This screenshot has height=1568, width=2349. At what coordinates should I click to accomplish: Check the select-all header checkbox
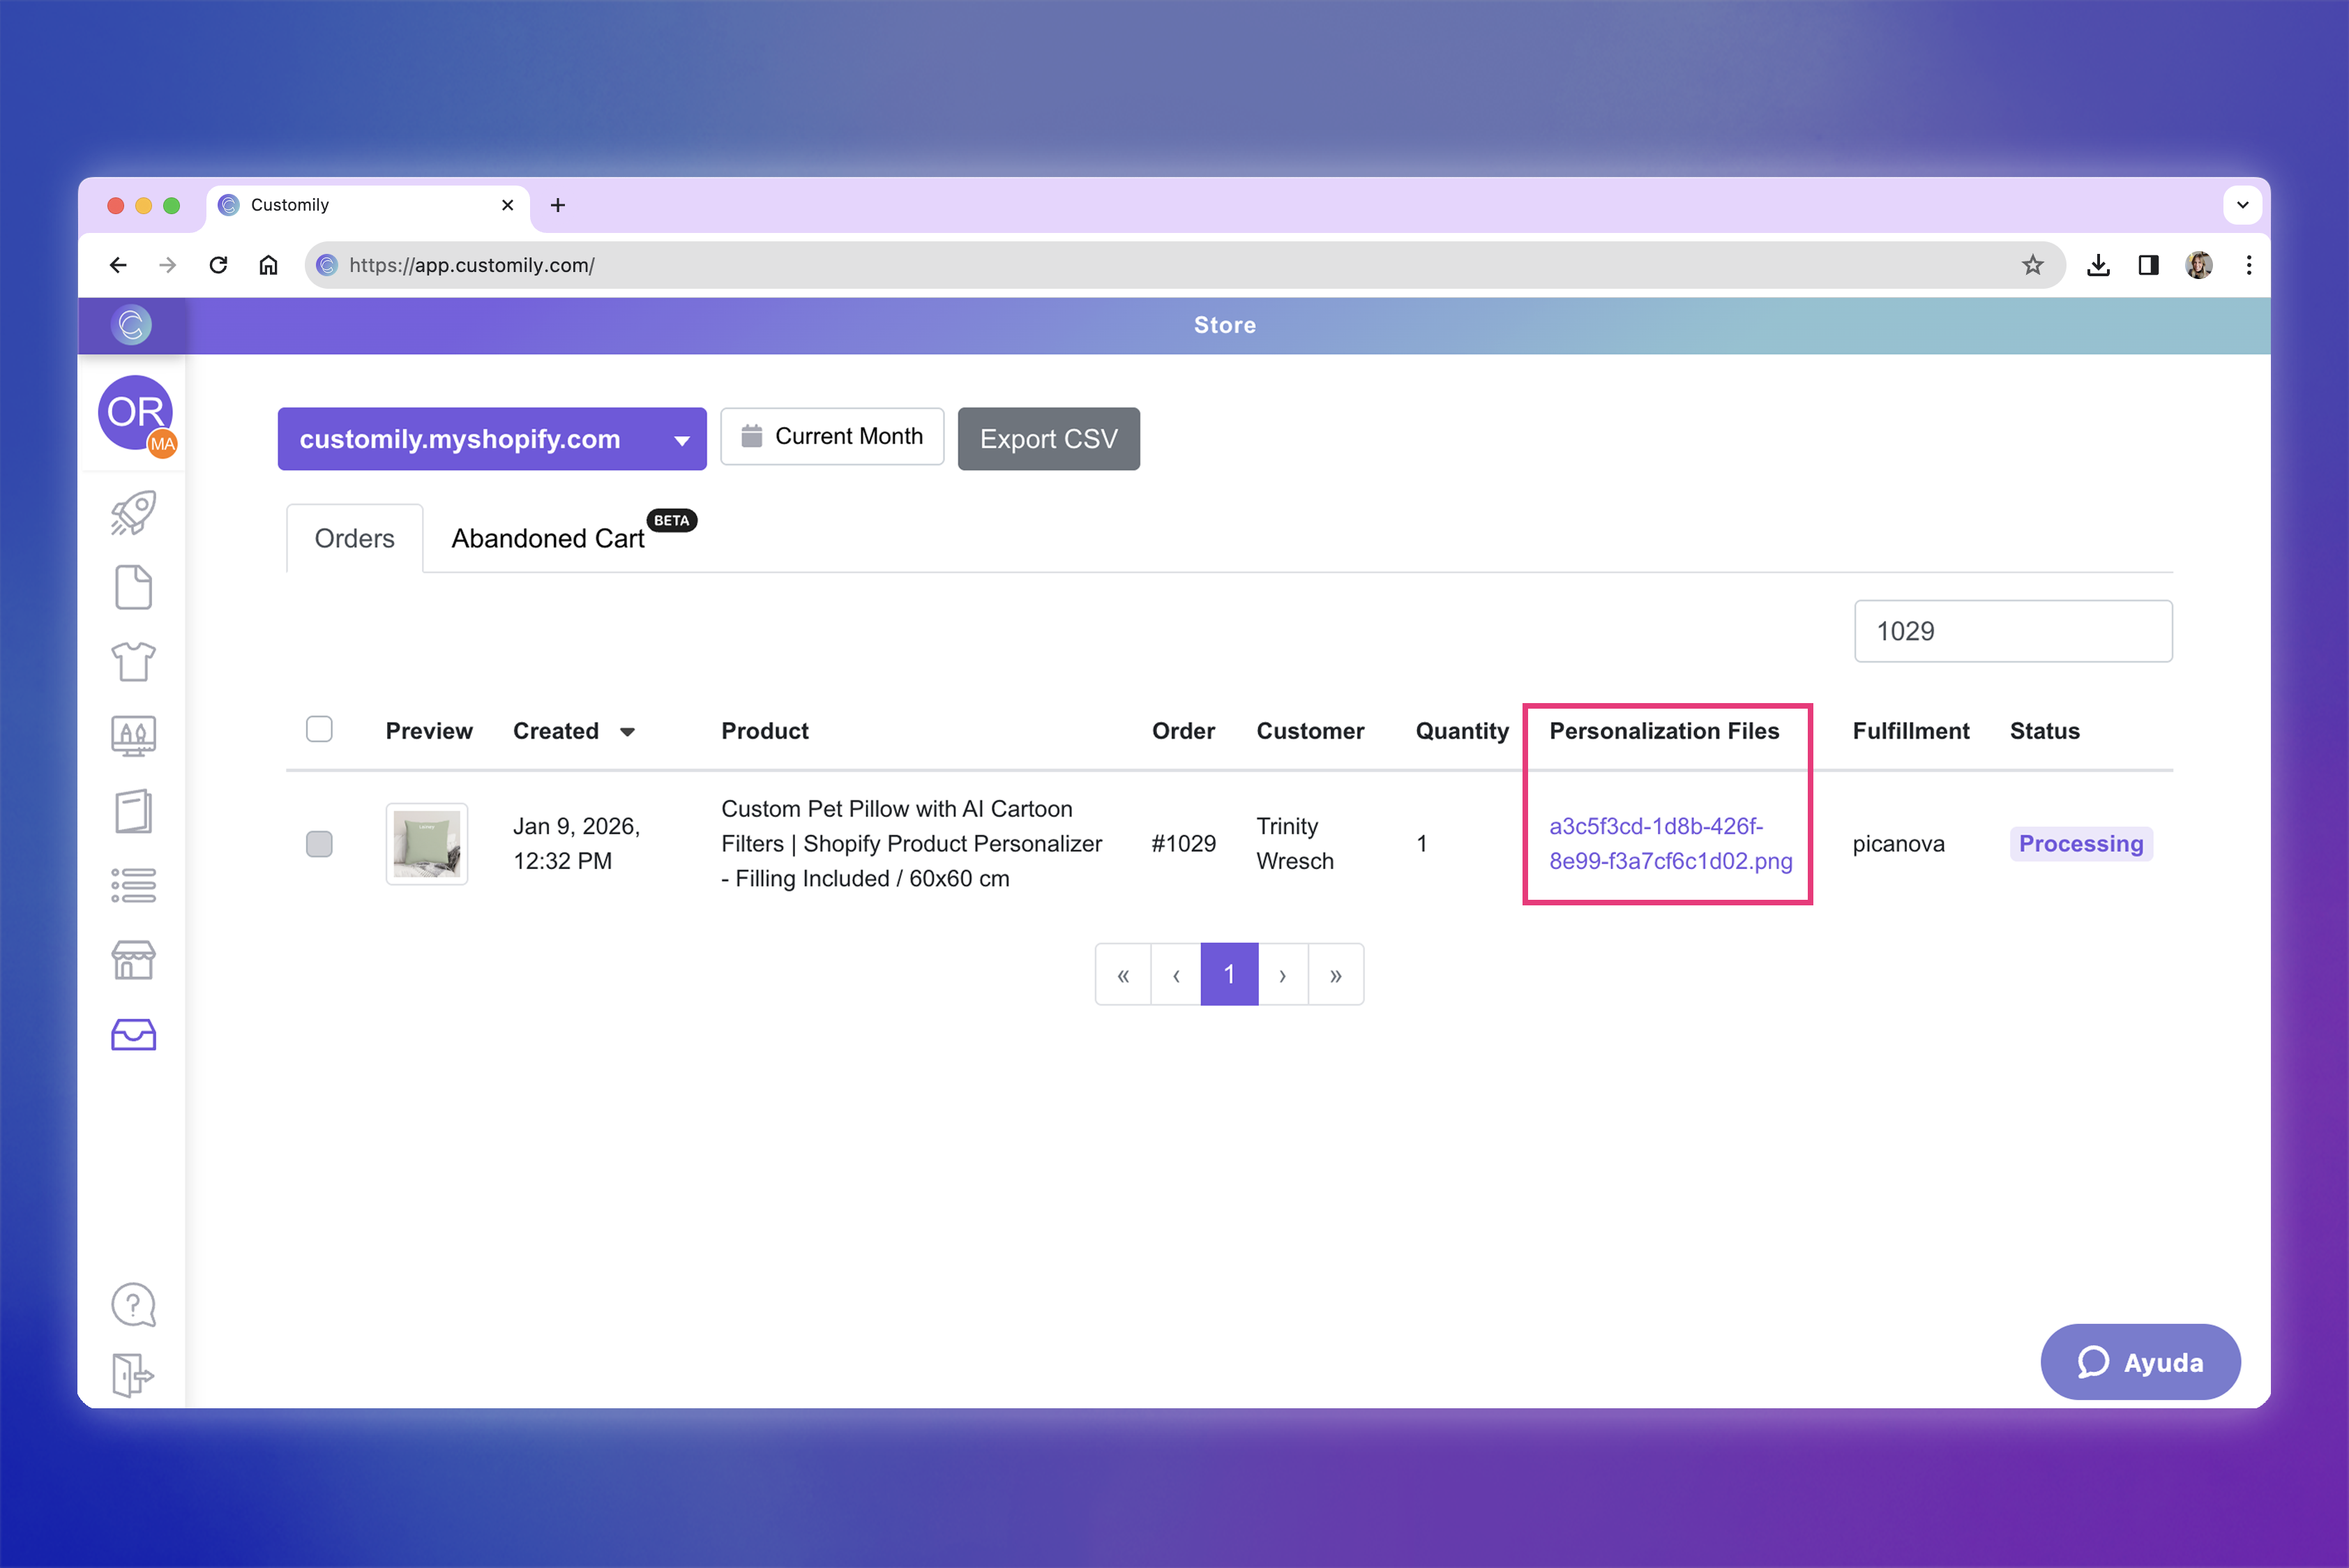[x=319, y=729]
